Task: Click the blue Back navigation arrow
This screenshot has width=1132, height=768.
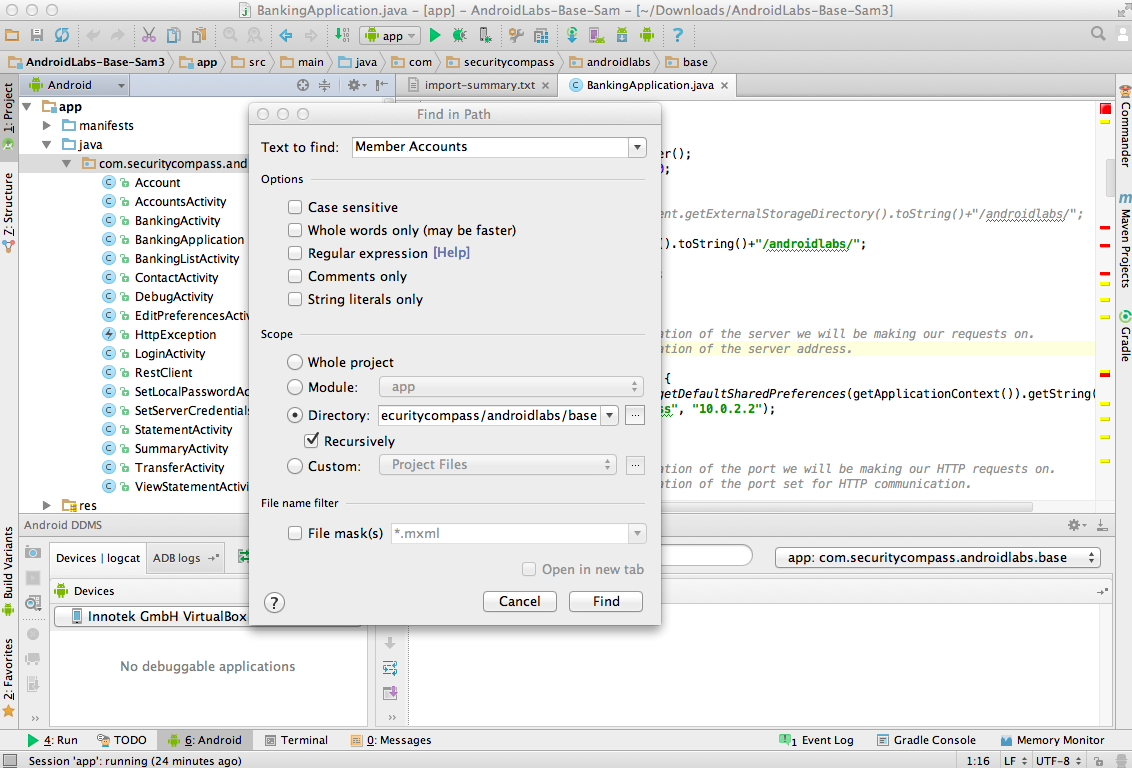Action: [285, 35]
